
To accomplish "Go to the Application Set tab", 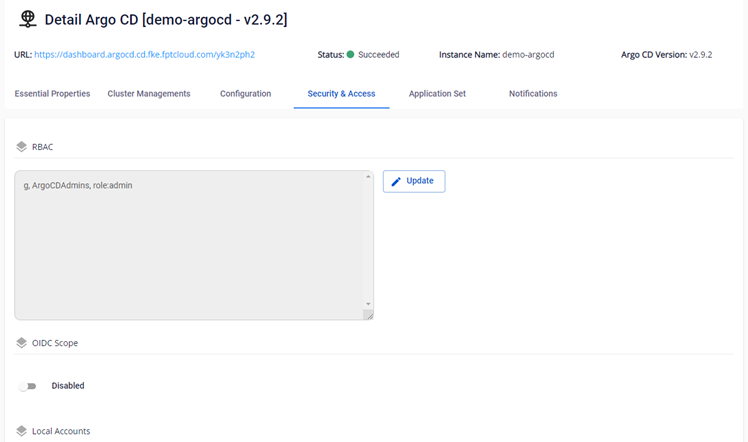I will [x=437, y=94].
